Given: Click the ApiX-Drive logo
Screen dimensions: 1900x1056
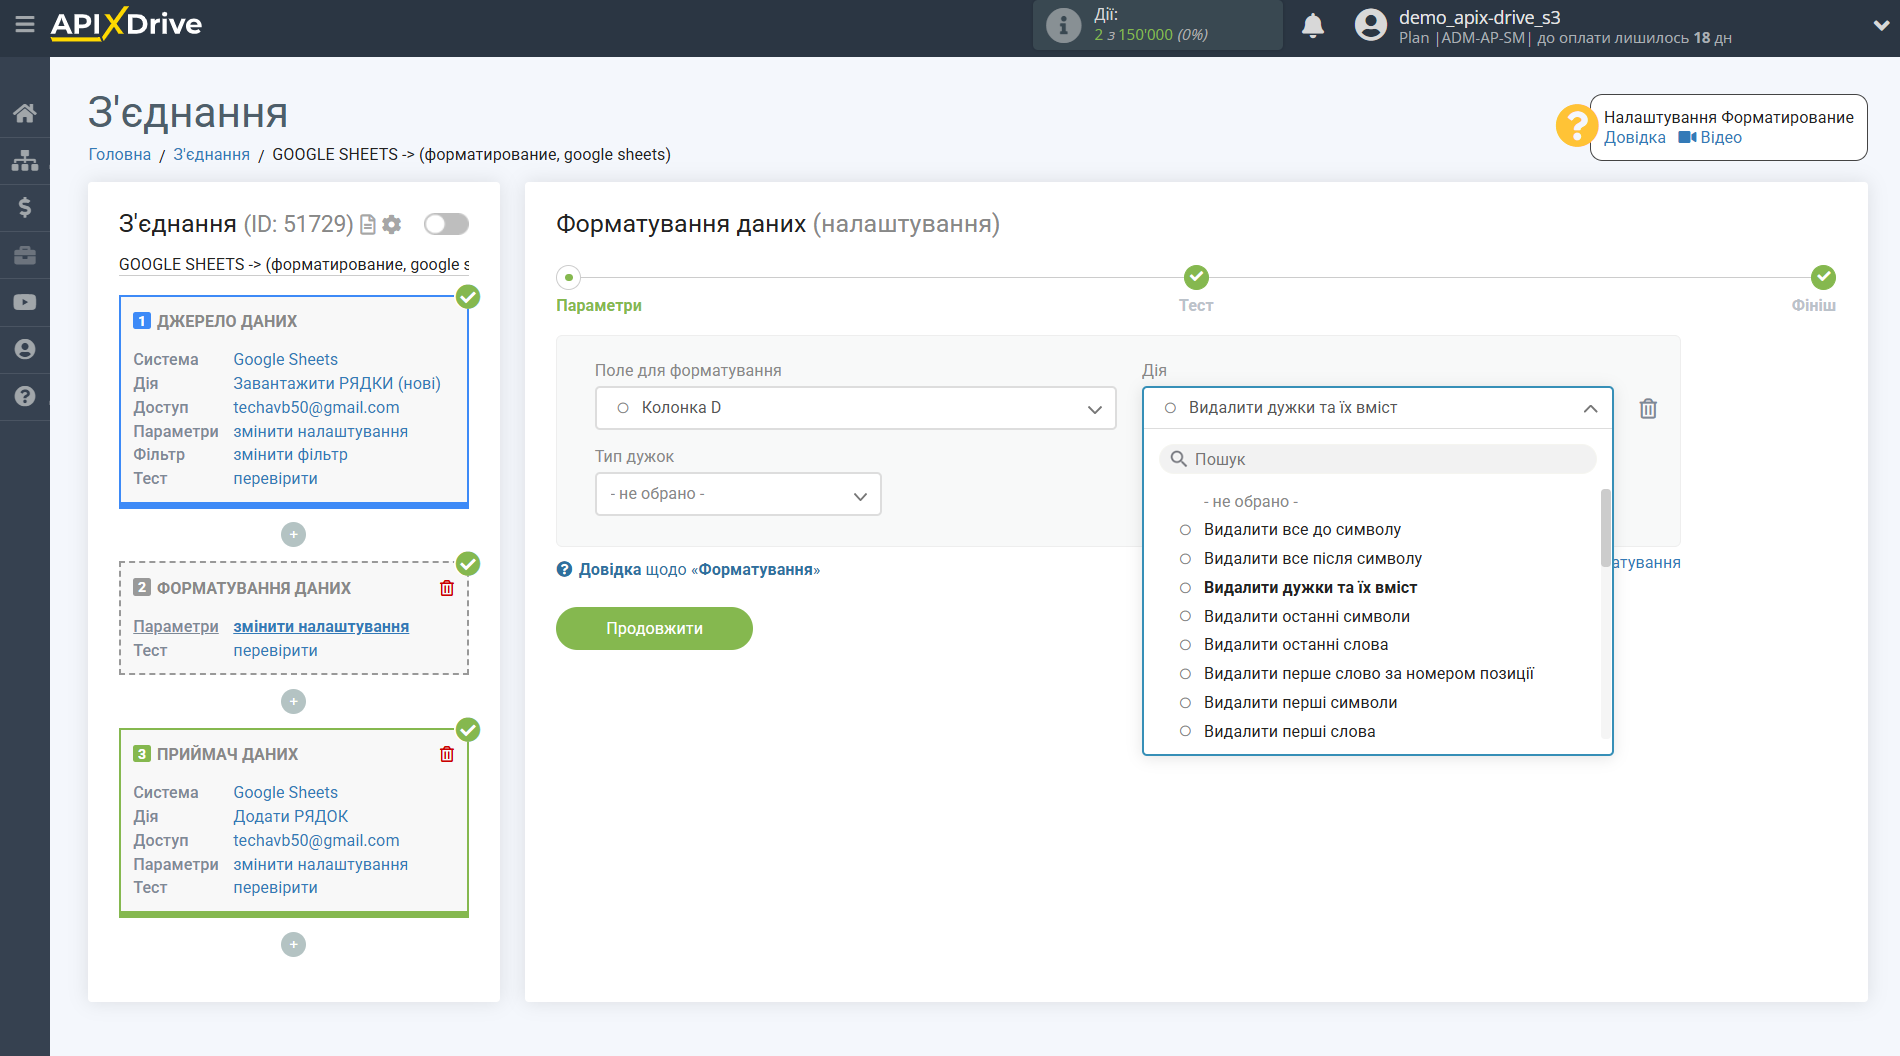Looking at the screenshot, I should click(126, 24).
